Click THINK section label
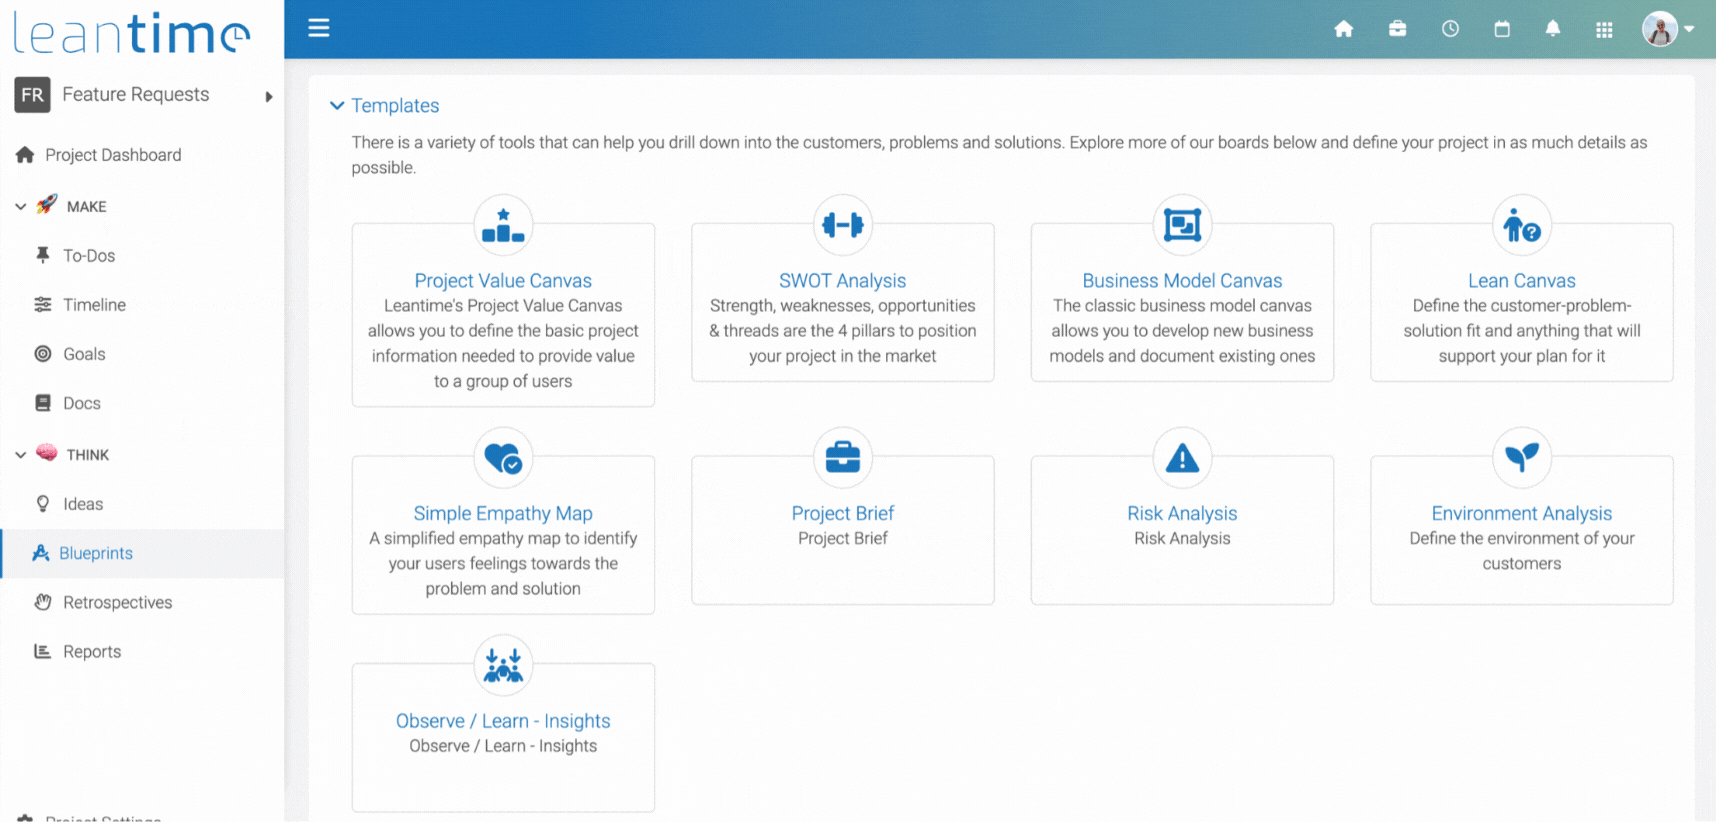The image size is (1716, 822). (x=88, y=455)
